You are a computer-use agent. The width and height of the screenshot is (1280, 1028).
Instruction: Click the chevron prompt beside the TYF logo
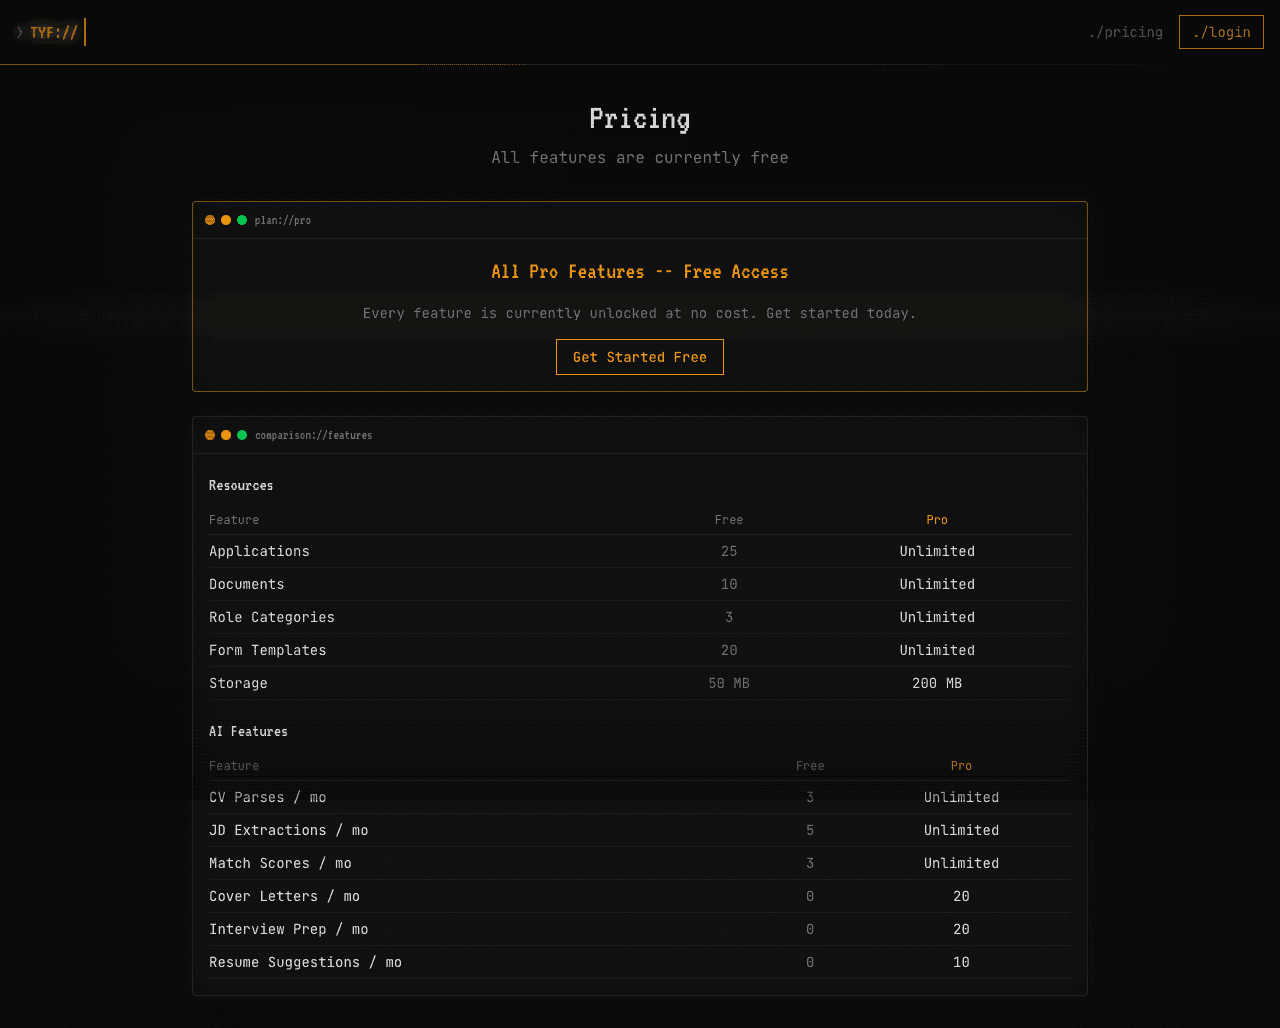19,31
